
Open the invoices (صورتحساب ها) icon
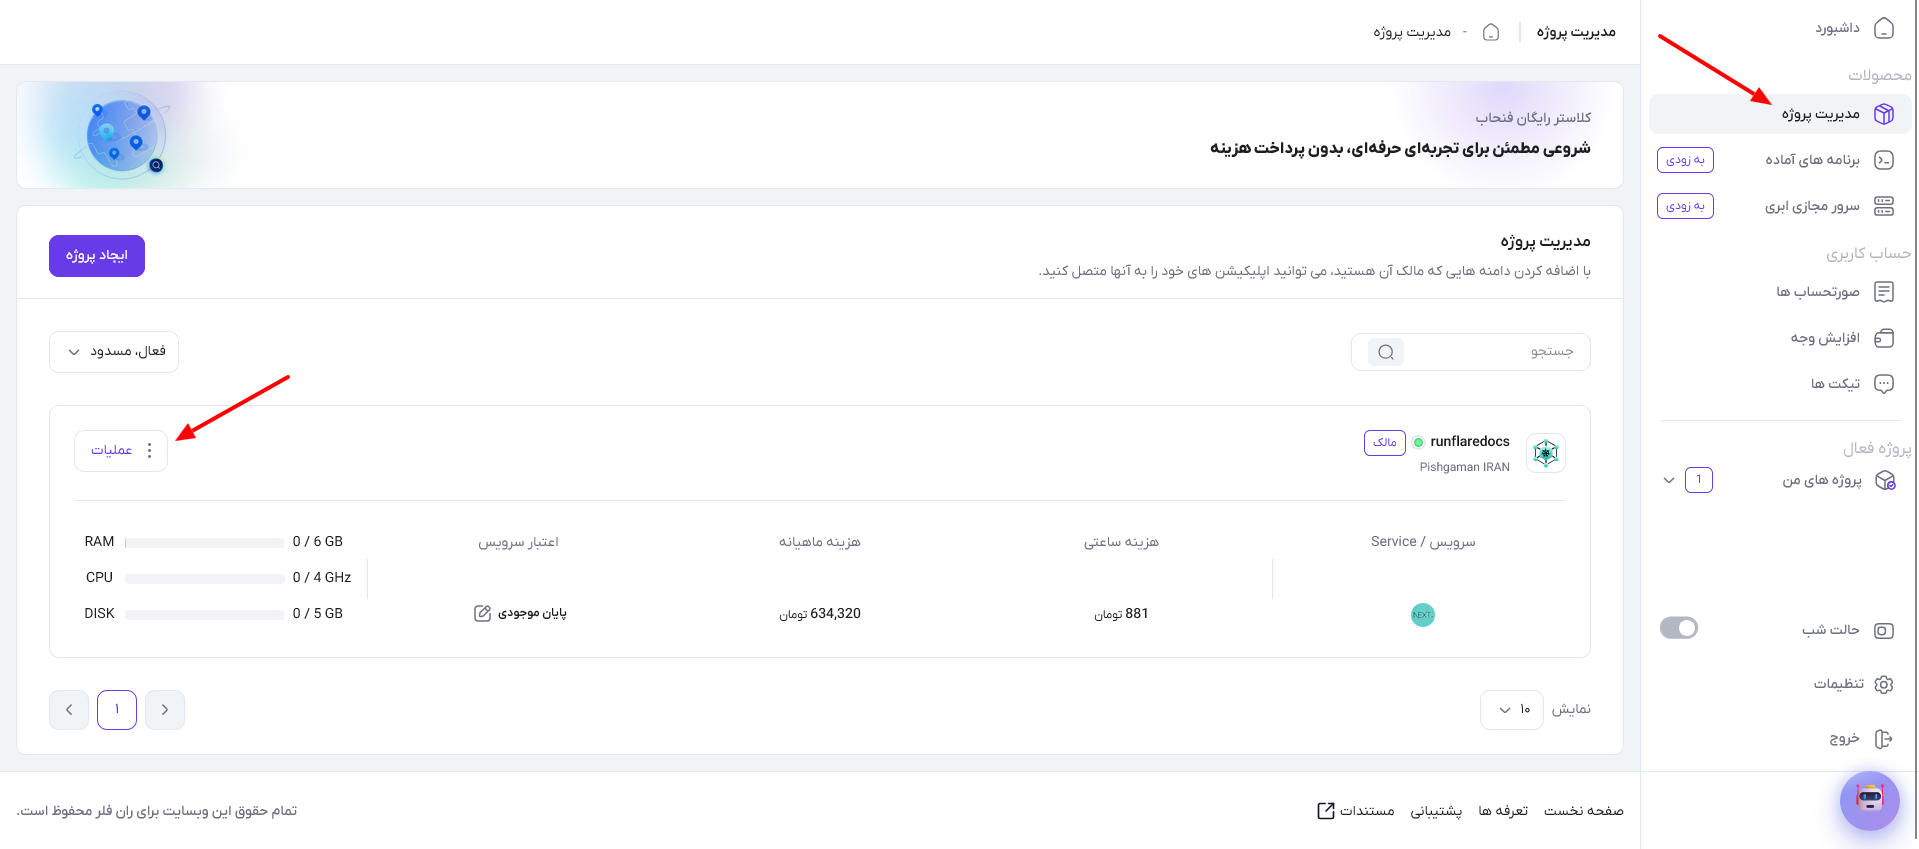pos(1884,292)
